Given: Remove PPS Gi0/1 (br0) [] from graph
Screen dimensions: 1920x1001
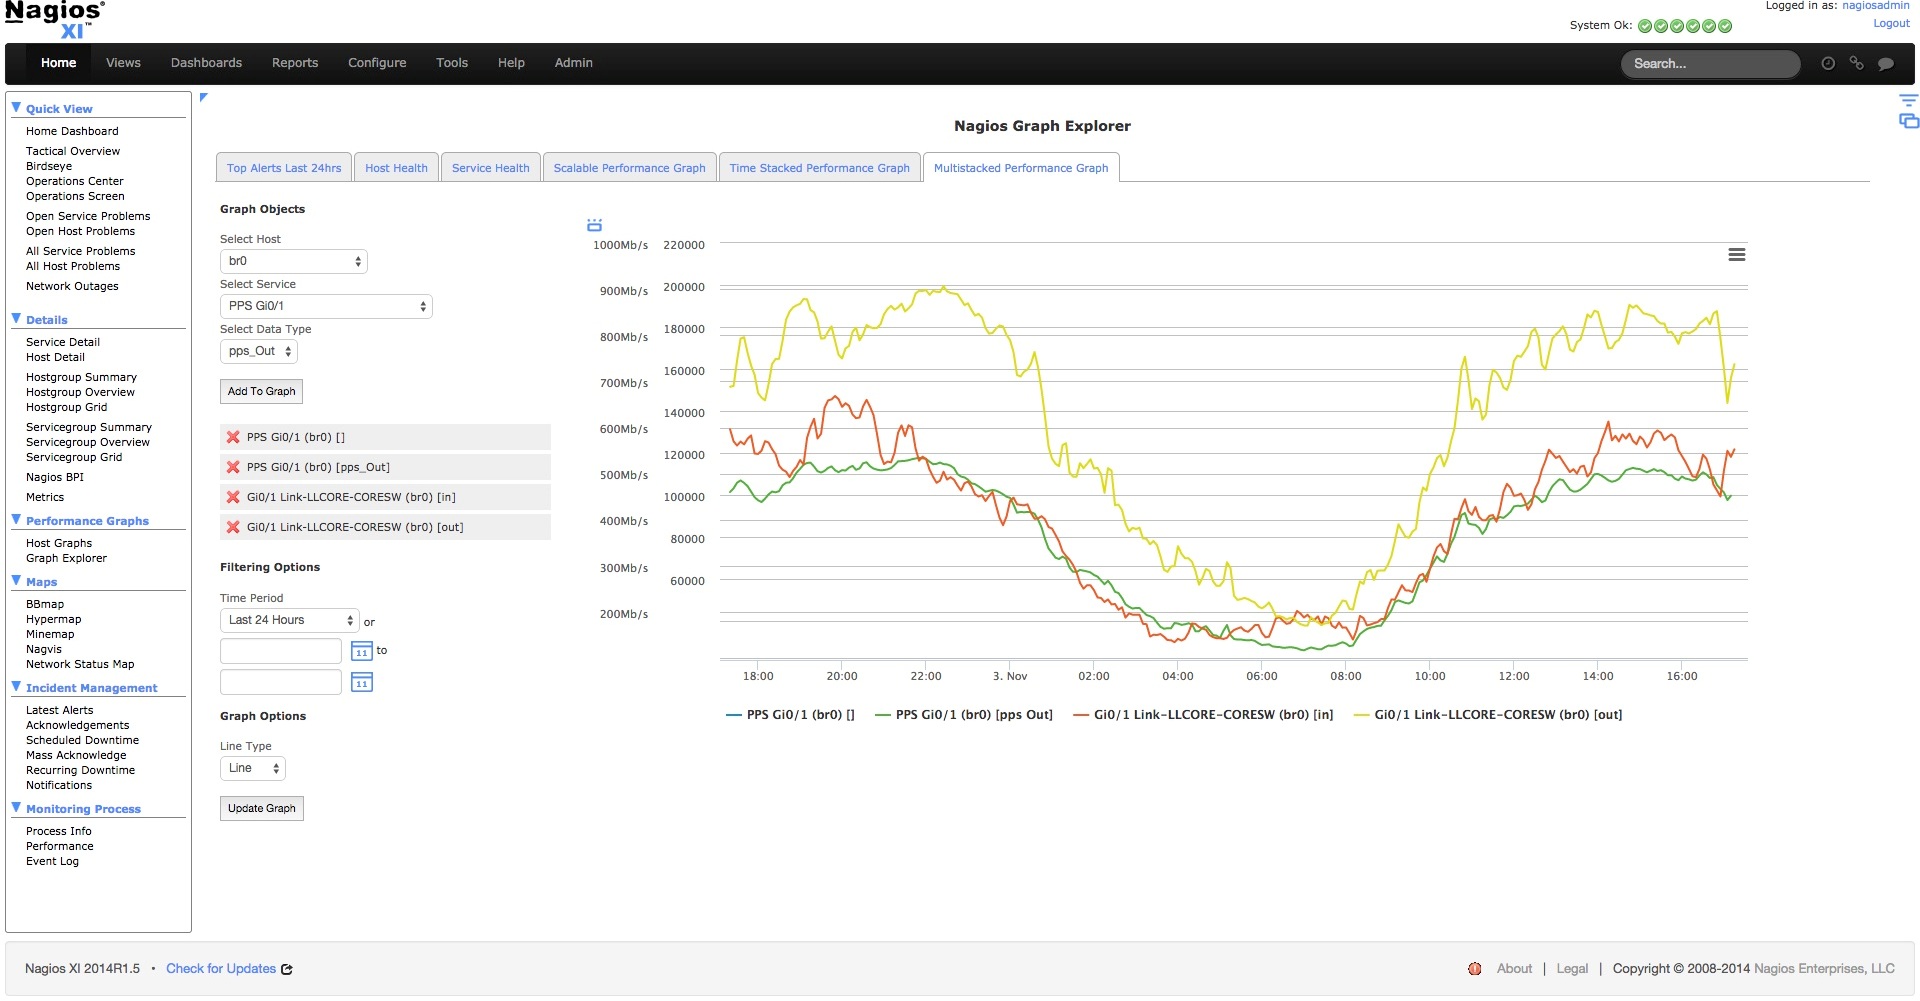Looking at the screenshot, I should pos(233,437).
